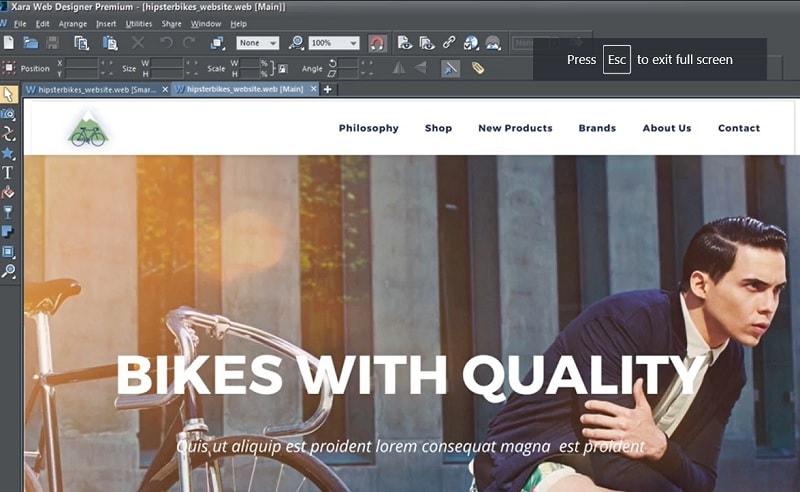Open the Help menu

coord(238,24)
